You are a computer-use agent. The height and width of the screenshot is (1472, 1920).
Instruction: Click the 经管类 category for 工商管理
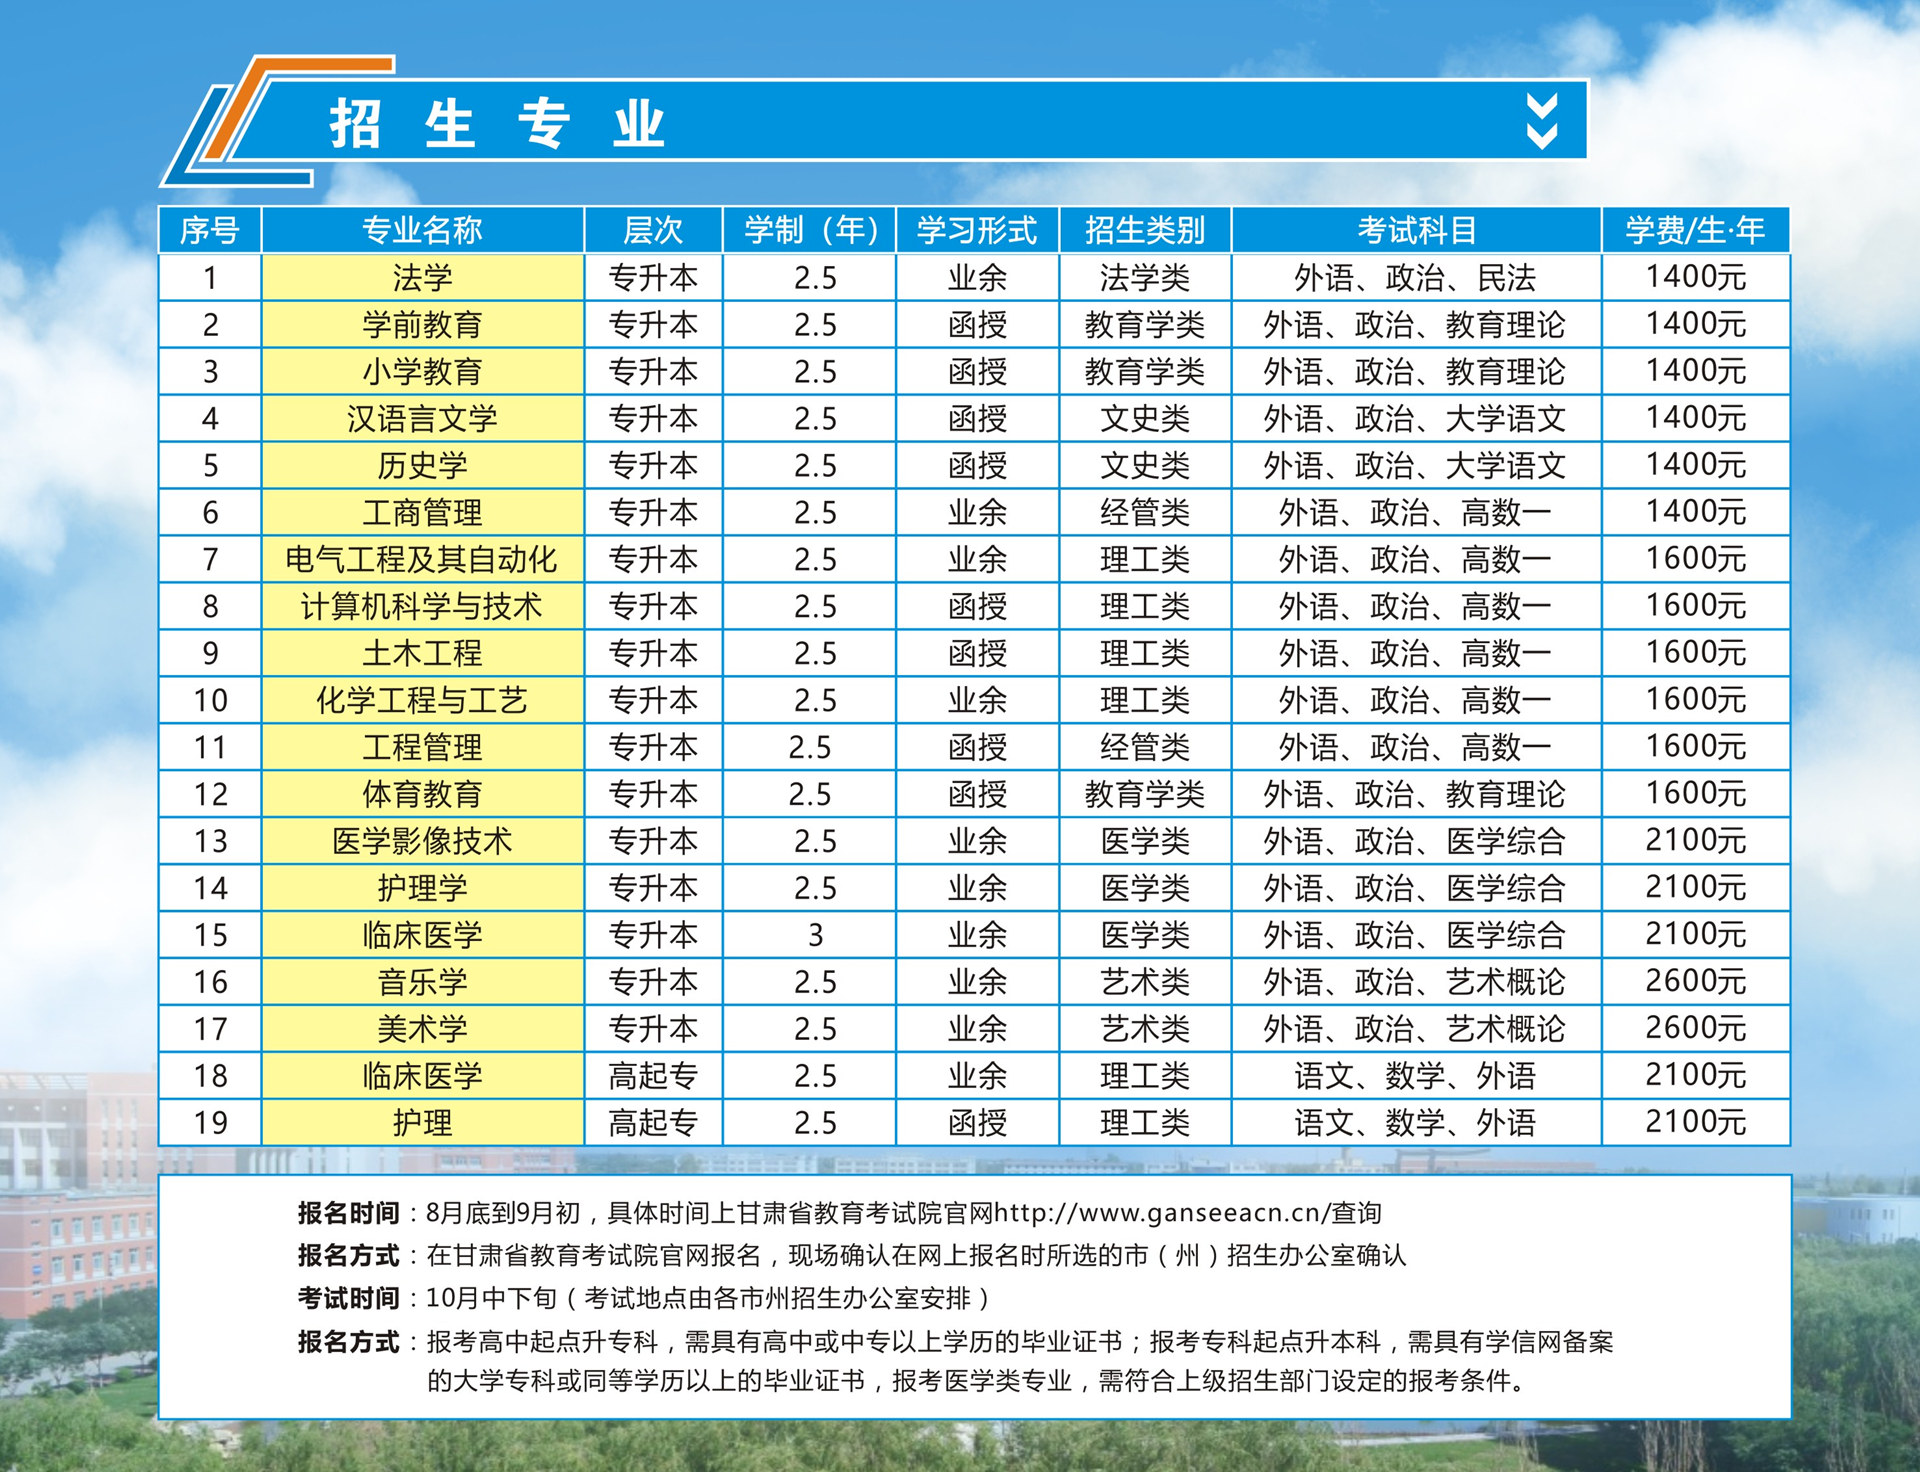pyautogui.click(x=1145, y=513)
